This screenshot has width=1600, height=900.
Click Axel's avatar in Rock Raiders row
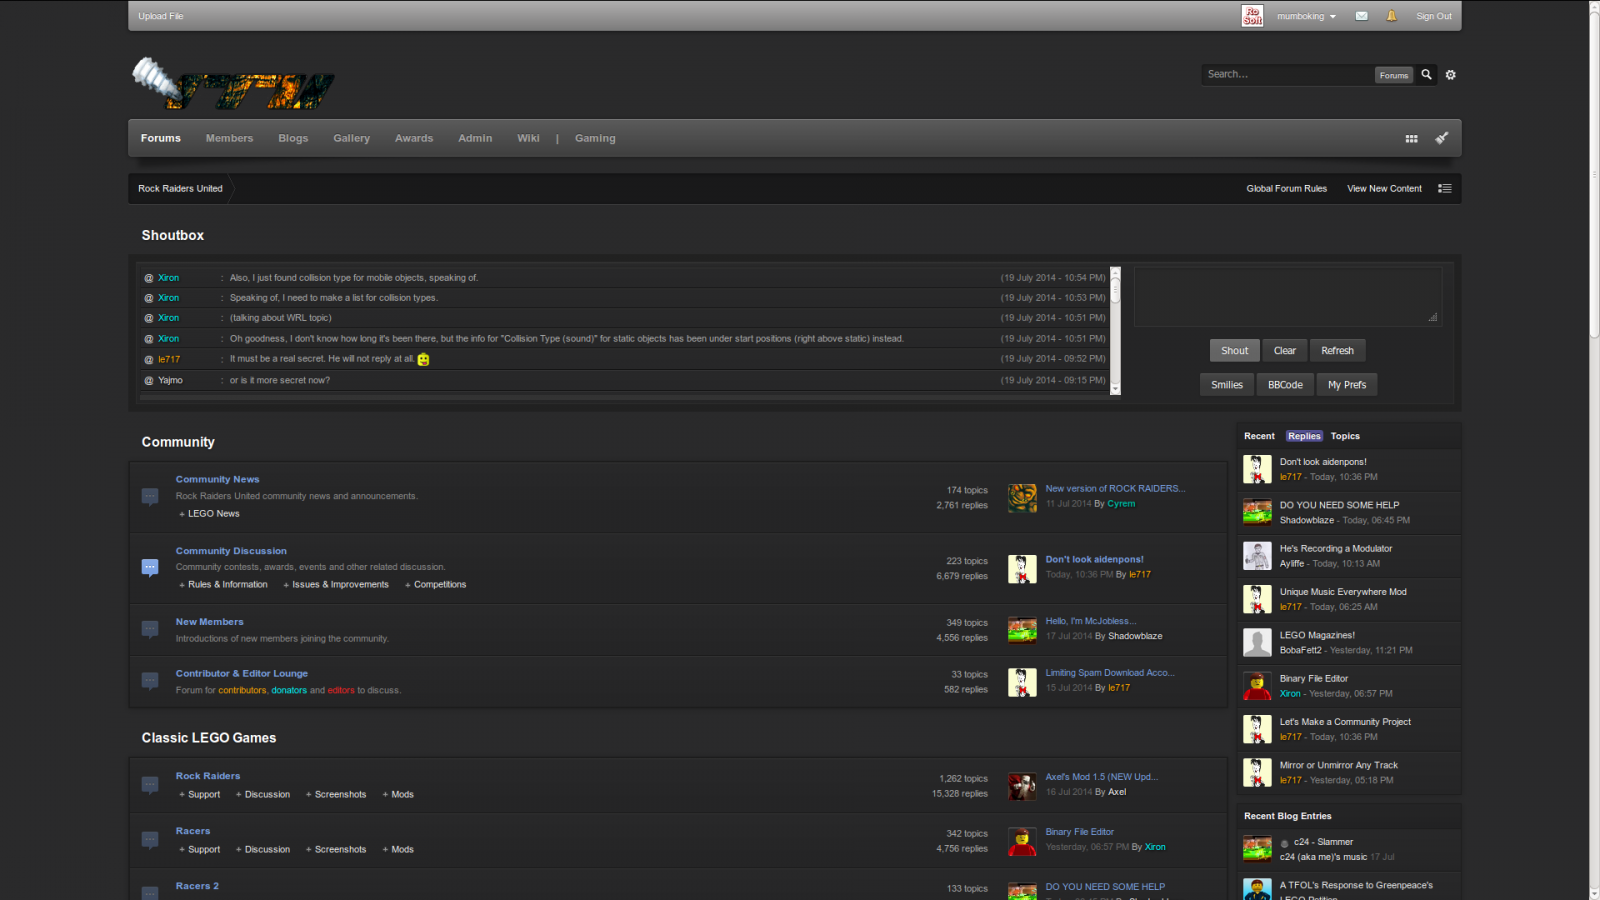pos(1022,786)
